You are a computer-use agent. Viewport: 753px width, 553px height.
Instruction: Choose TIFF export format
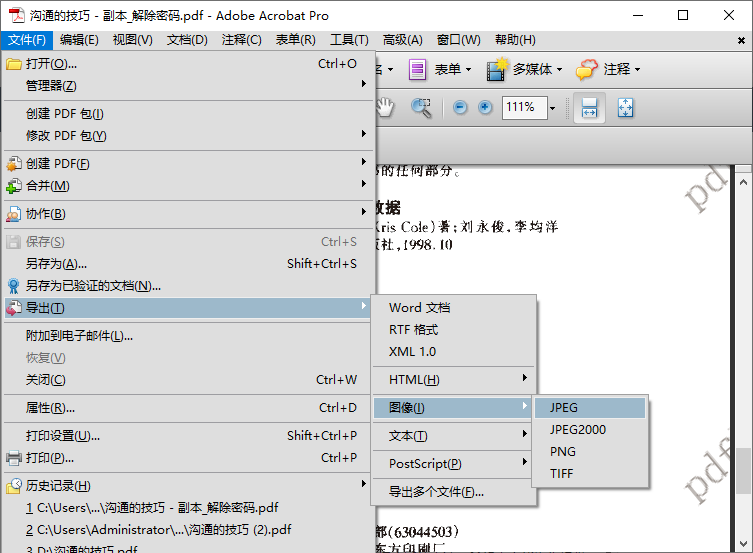point(590,474)
